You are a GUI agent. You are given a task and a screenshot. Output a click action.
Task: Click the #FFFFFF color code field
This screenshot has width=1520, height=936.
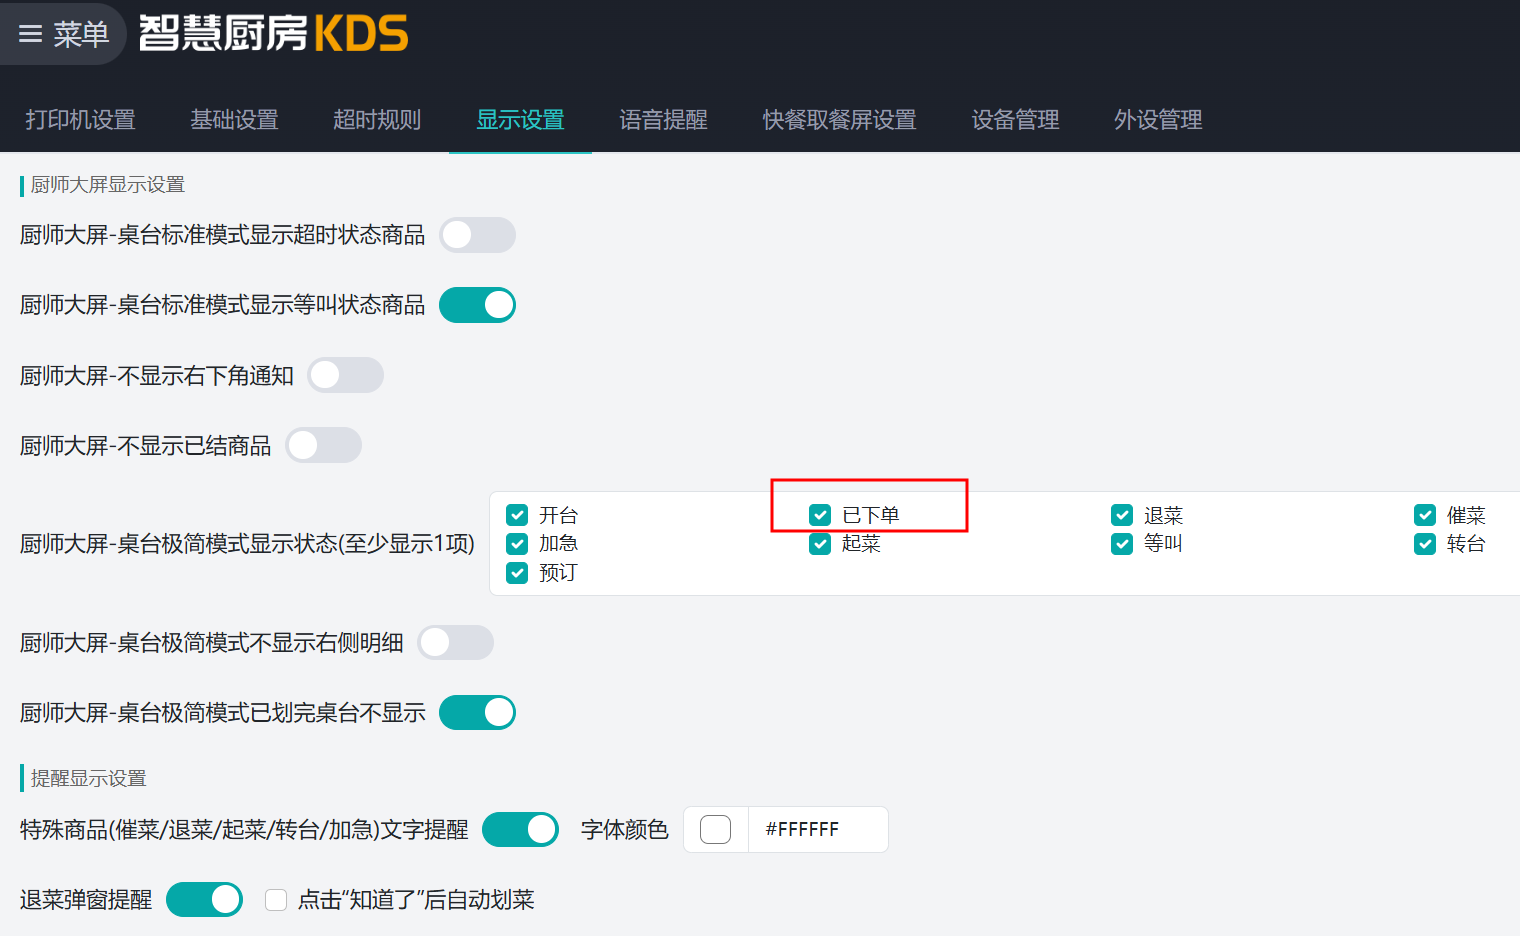pos(818,829)
